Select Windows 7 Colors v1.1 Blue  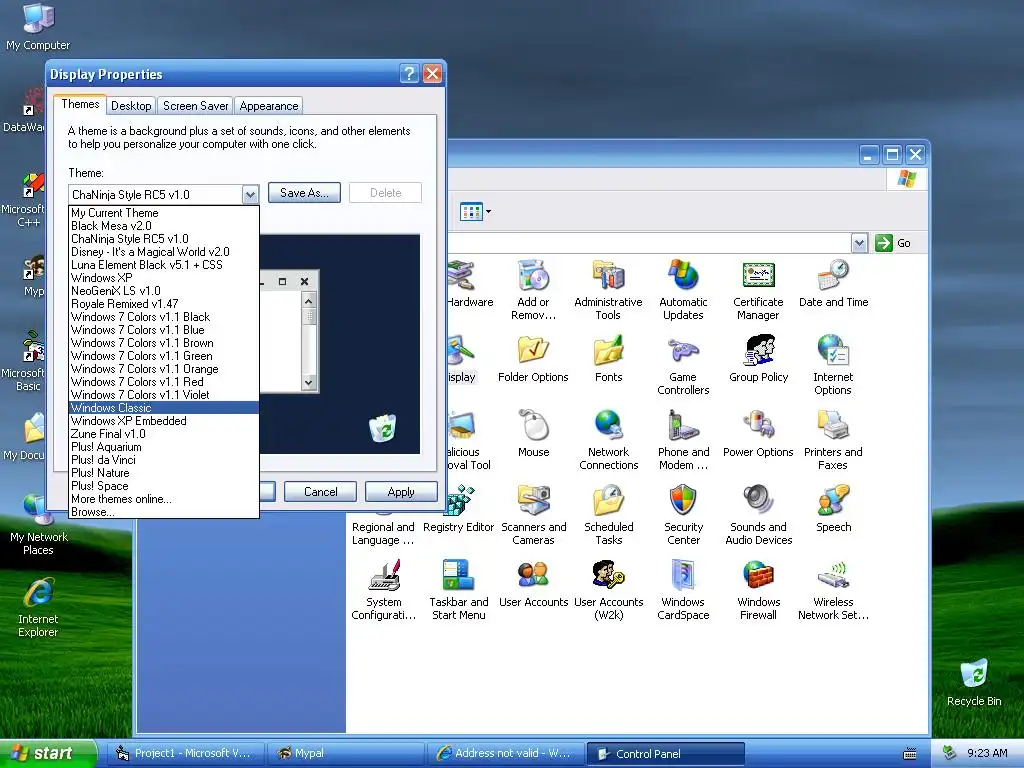pos(164,330)
